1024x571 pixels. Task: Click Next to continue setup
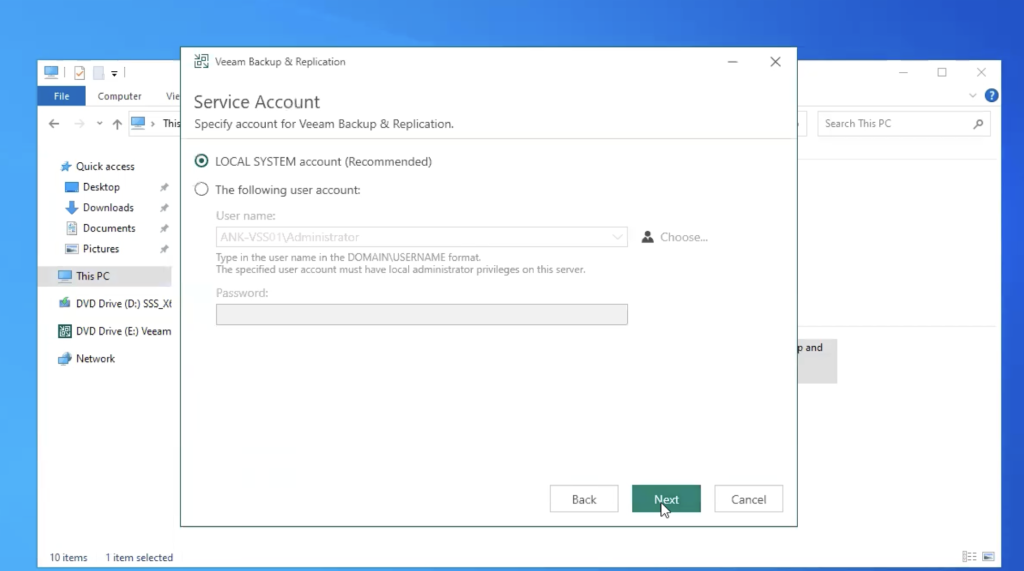666,499
